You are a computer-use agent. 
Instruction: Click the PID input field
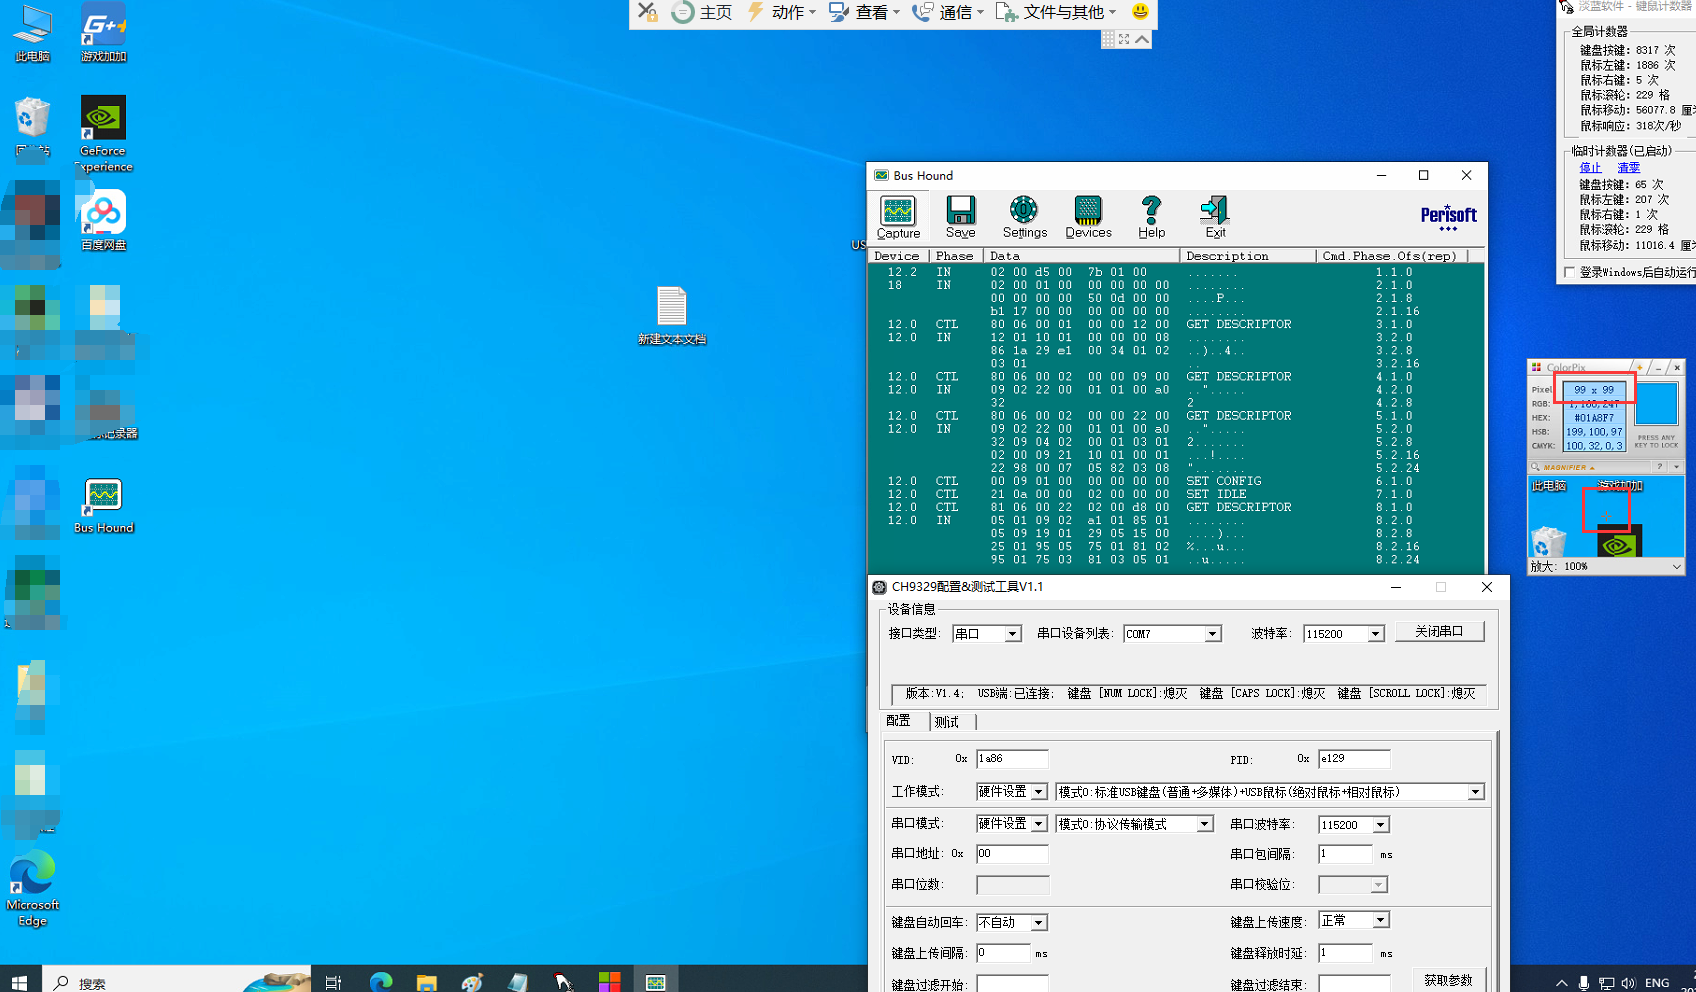click(x=1354, y=759)
